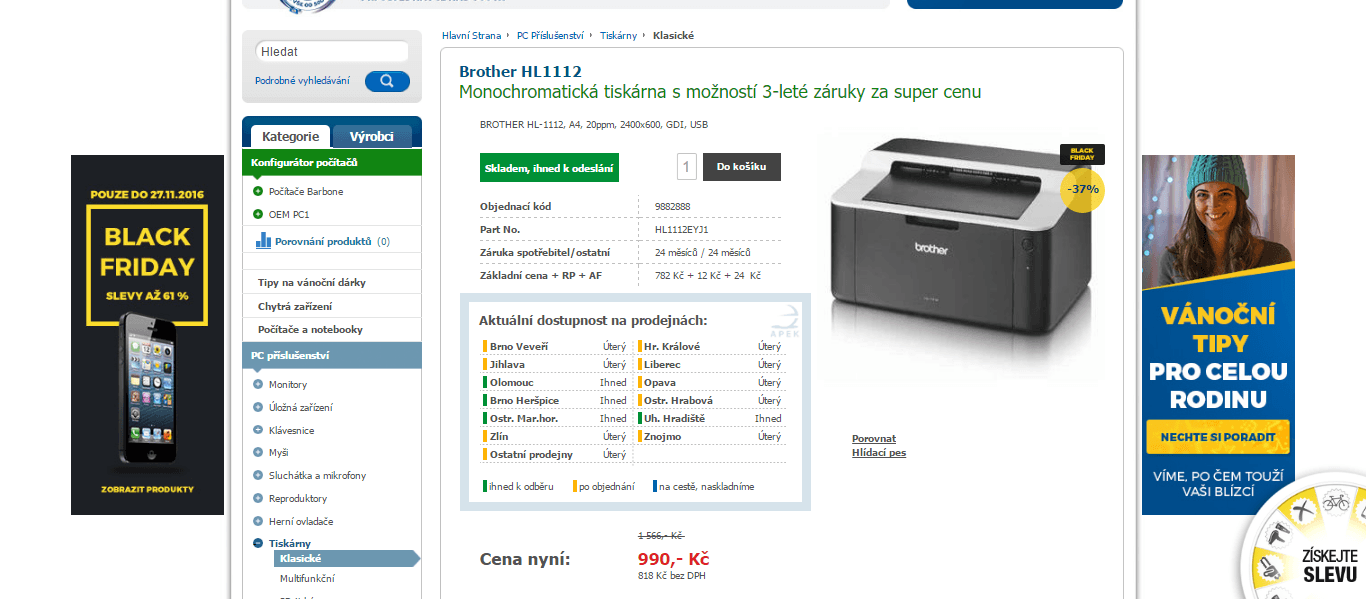The height and width of the screenshot is (599, 1366).
Task: Click Ostr. Mar.hor. store availability row
Action: [555, 418]
